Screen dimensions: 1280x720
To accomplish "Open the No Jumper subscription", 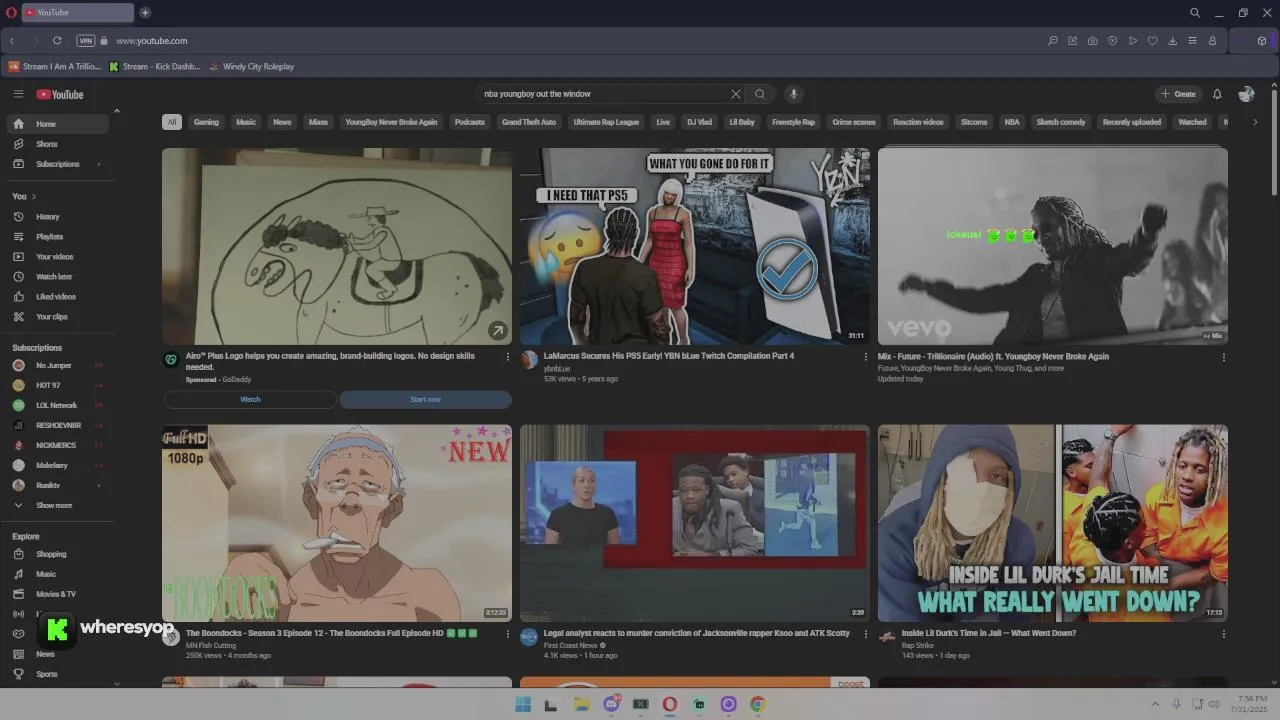I will click(x=59, y=366).
